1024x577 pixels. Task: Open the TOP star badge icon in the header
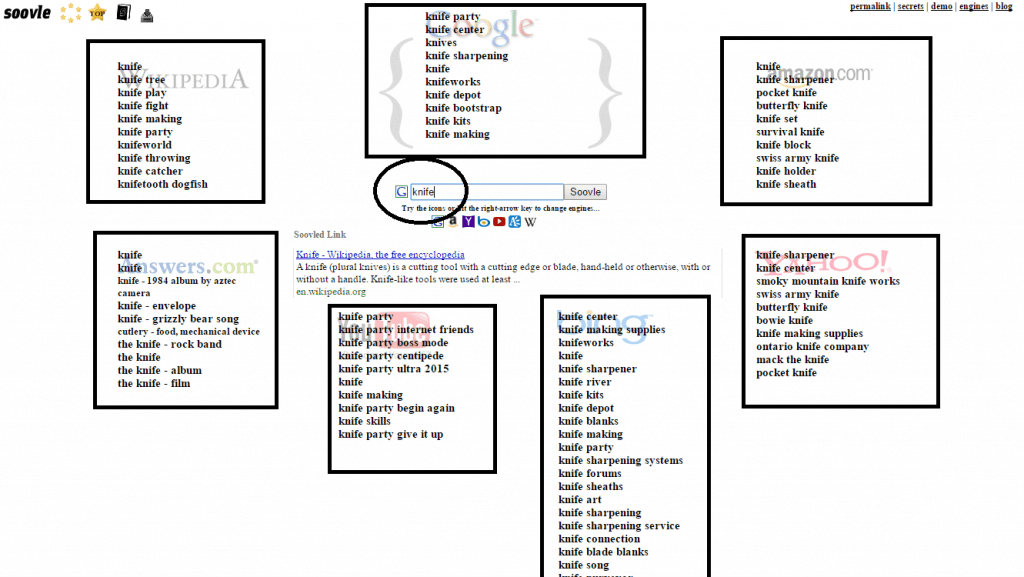coord(97,13)
